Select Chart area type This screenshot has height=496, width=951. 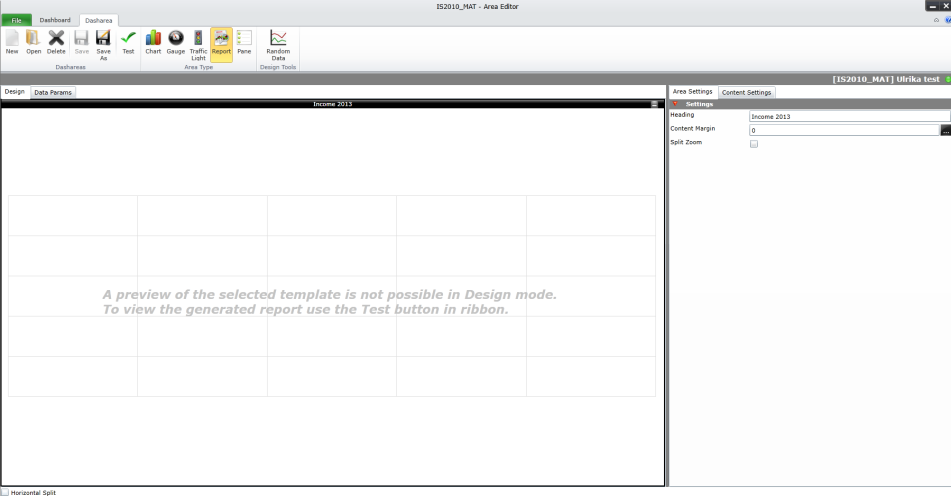(x=153, y=43)
